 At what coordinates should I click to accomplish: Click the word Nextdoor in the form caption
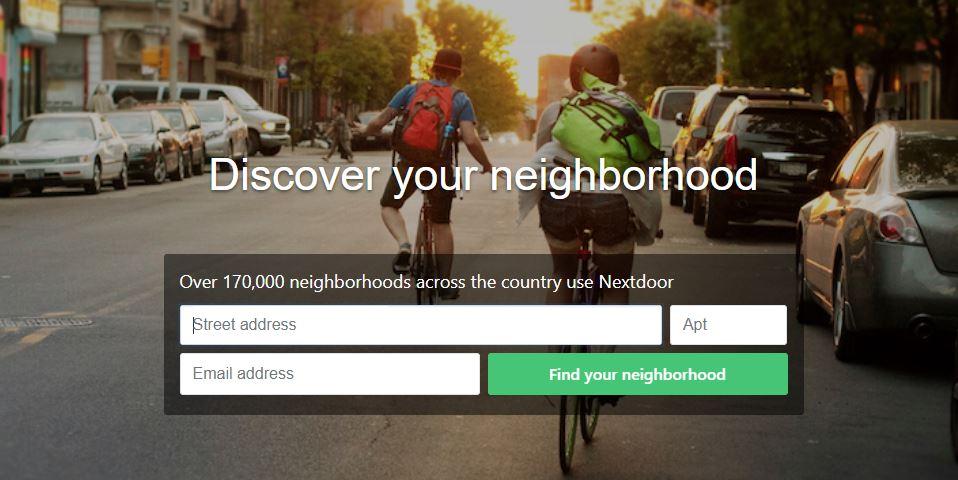pyautogui.click(x=636, y=282)
